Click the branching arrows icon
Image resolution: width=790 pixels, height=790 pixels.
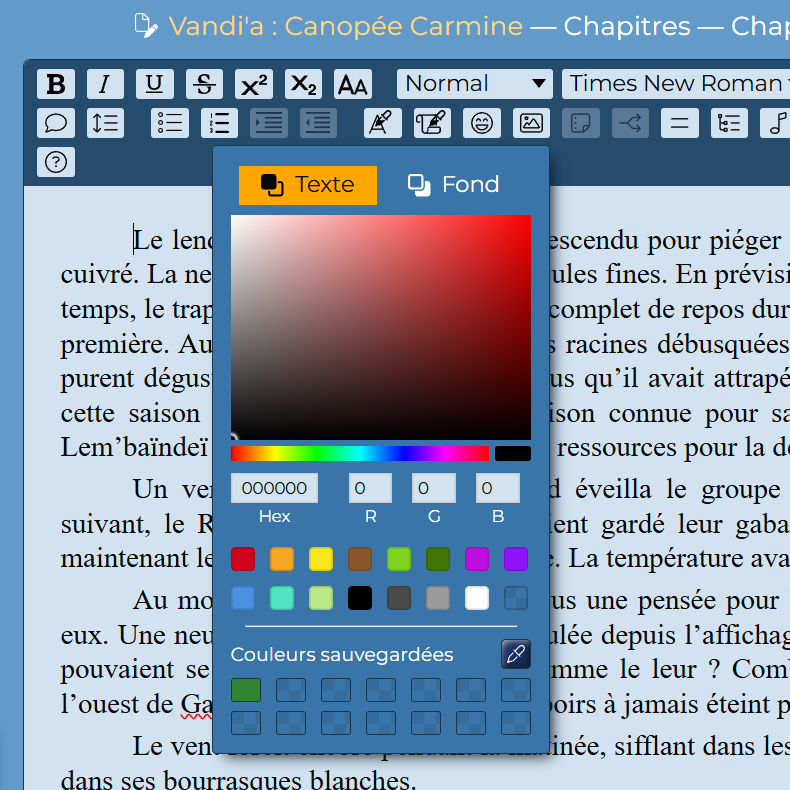630,123
